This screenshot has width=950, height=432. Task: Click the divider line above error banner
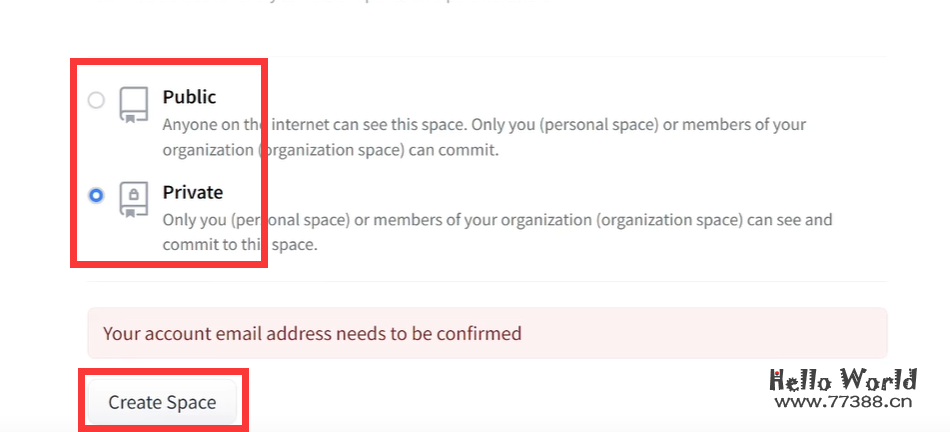tap(500, 282)
